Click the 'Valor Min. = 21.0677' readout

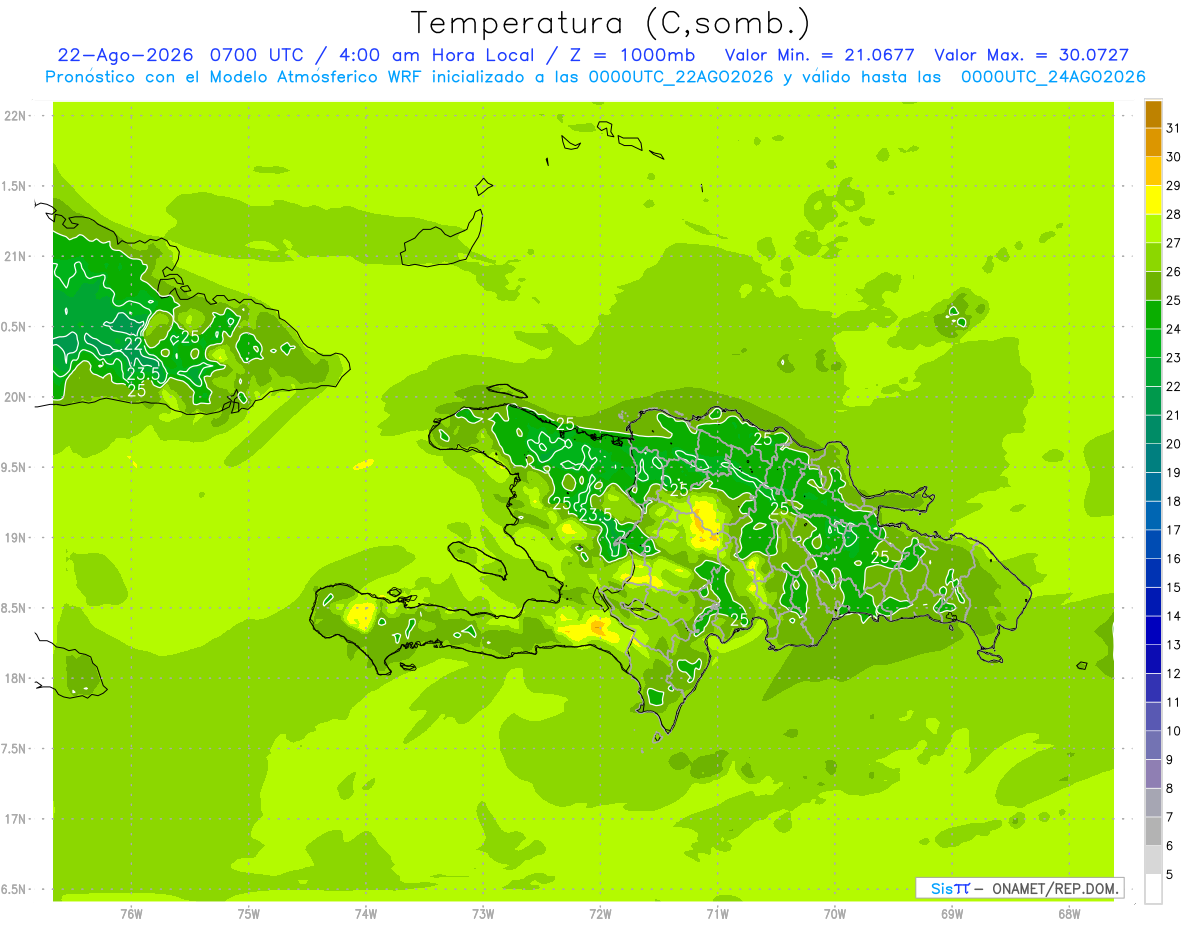pos(819,55)
